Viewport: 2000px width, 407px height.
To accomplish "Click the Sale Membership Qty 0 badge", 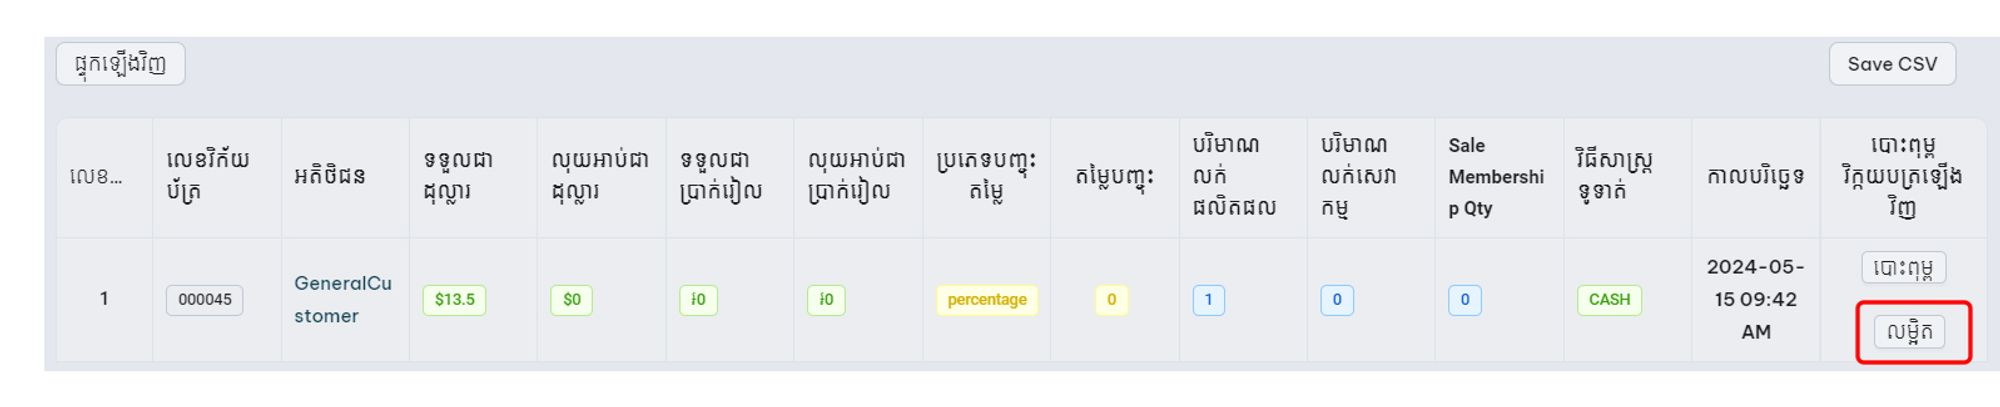I will (1464, 300).
